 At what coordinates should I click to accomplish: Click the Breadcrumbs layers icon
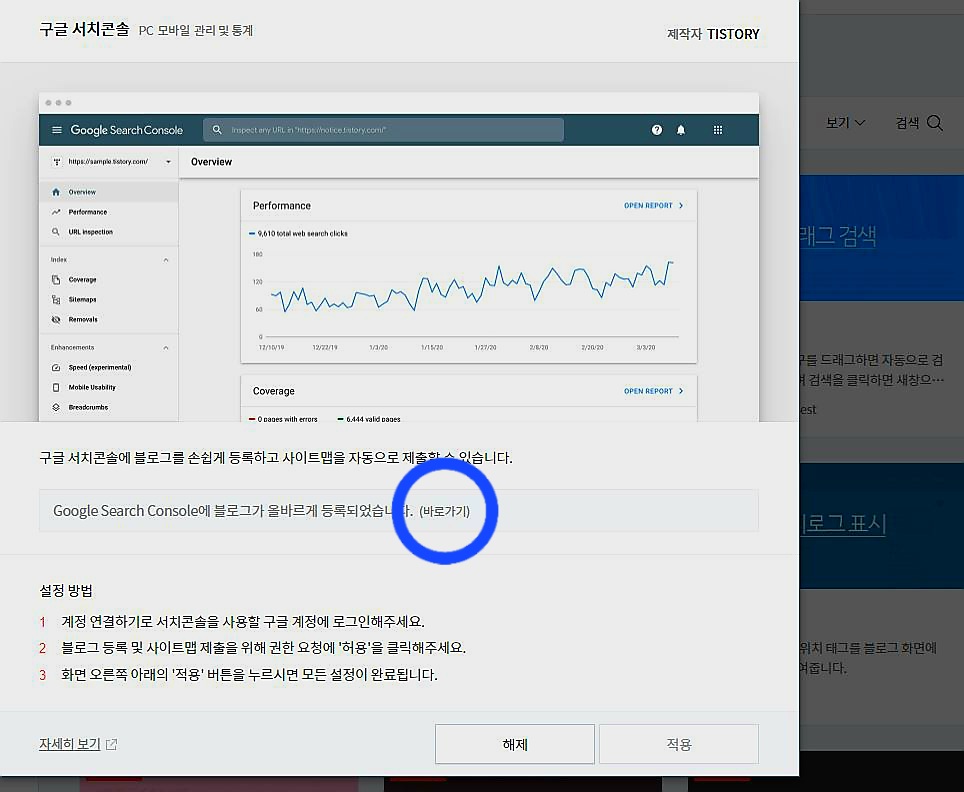[x=56, y=407]
